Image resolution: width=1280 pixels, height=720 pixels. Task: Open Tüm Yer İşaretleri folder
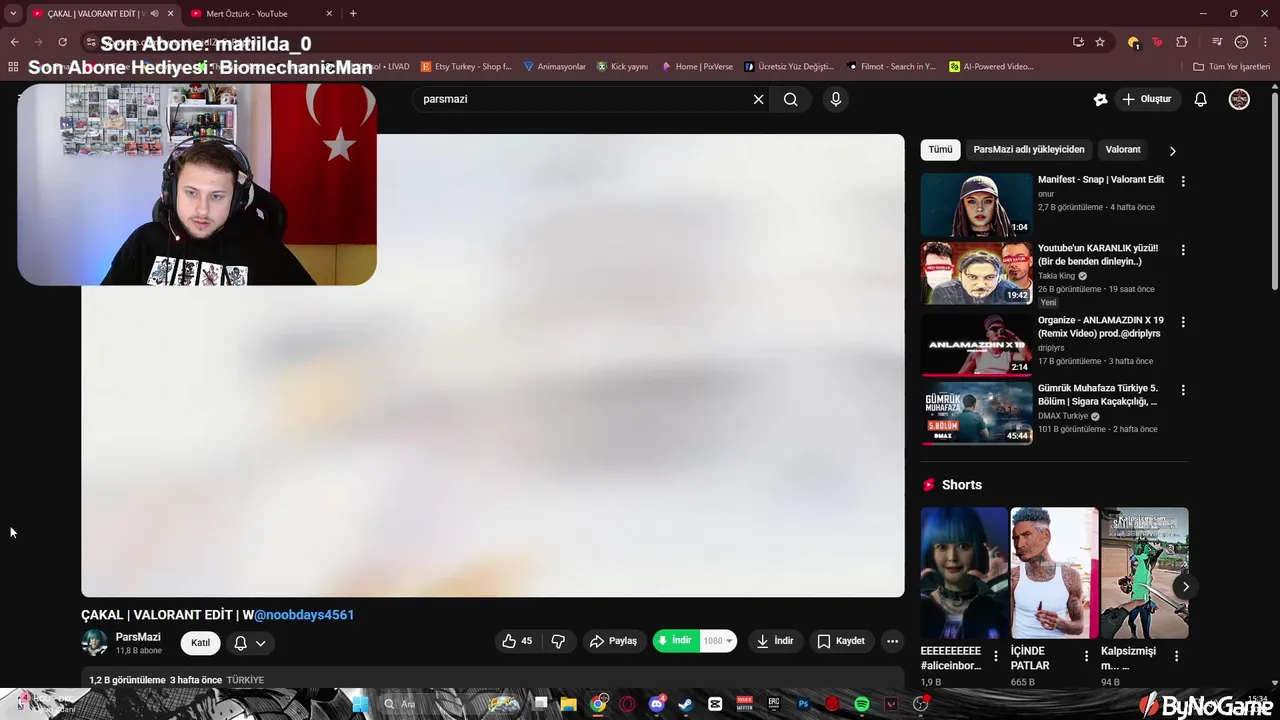click(1232, 67)
